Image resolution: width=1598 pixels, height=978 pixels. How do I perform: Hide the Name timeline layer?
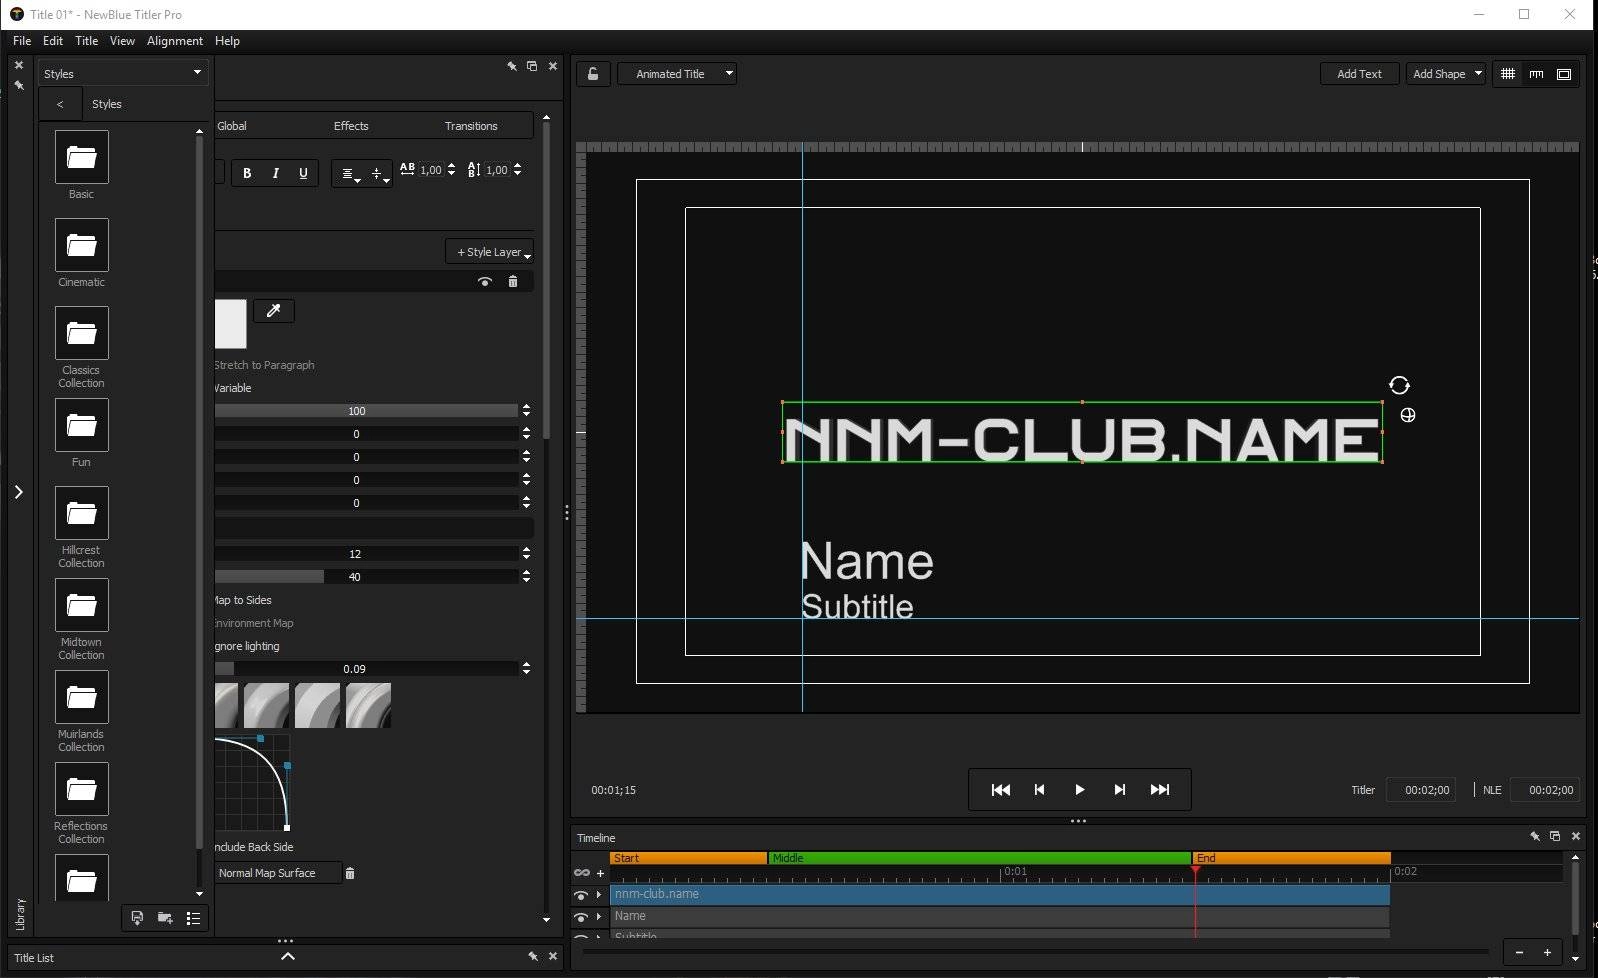581,917
